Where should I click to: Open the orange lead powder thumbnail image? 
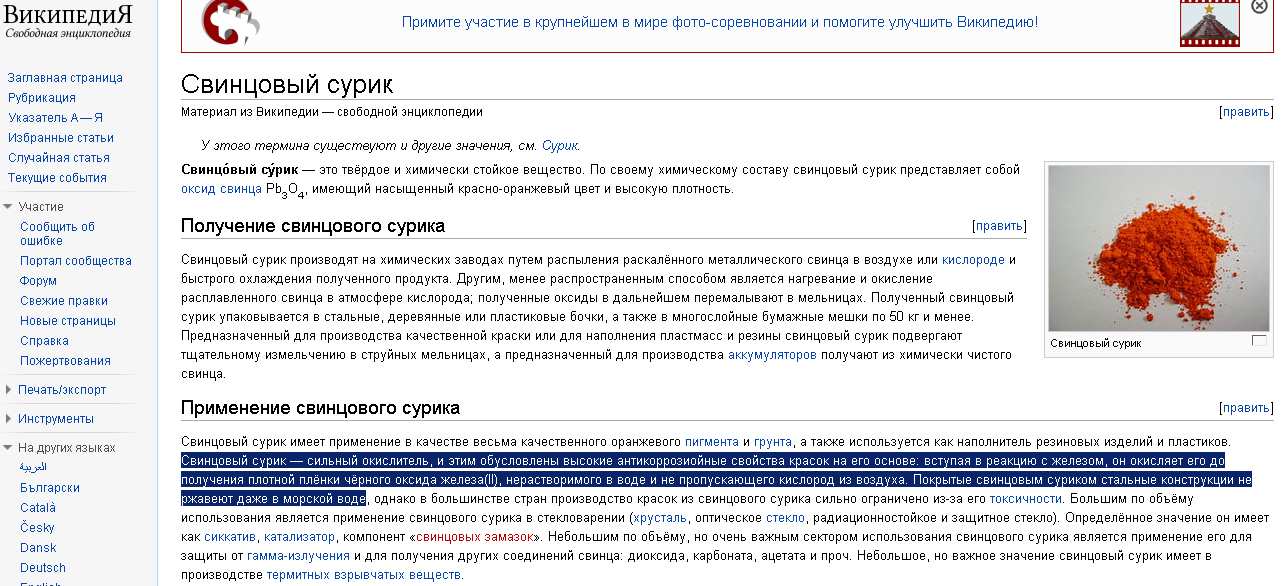1156,248
